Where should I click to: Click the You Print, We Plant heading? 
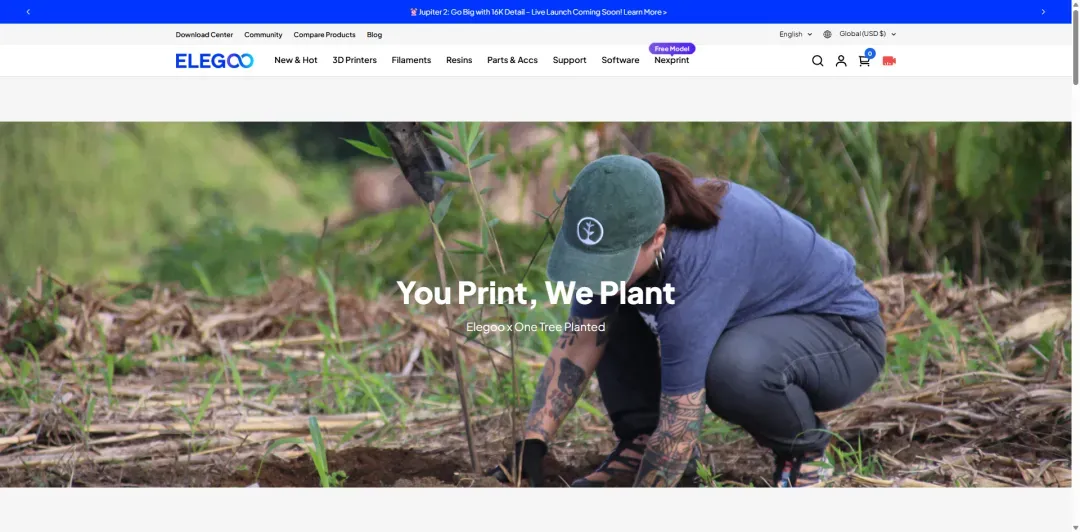pyautogui.click(x=536, y=294)
